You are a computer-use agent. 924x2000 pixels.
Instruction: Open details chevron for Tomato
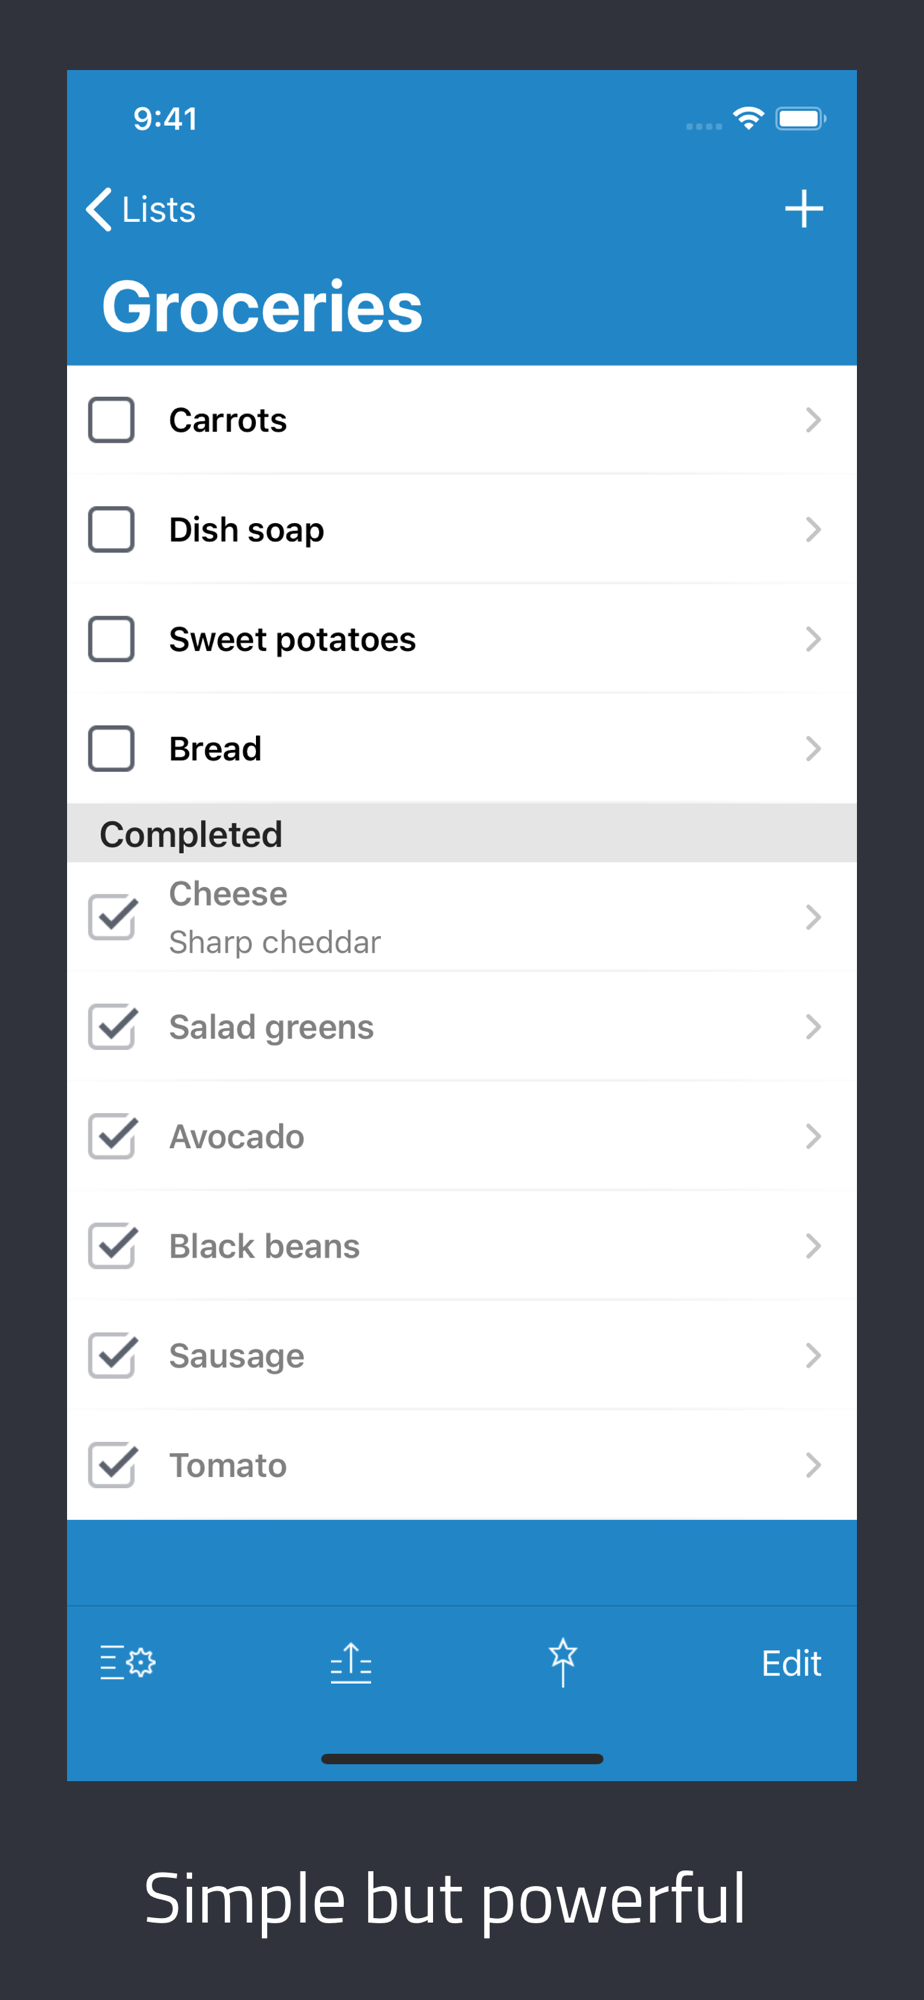coord(813,1465)
